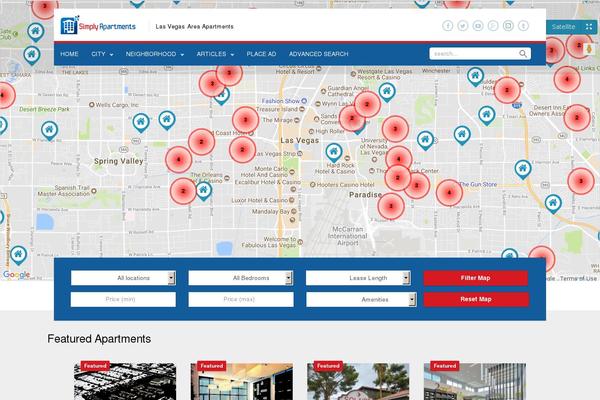Select home marker beside The Orleans cluster
The height and width of the screenshot is (400, 600).
pyautogui.click(x=204, y=191)
